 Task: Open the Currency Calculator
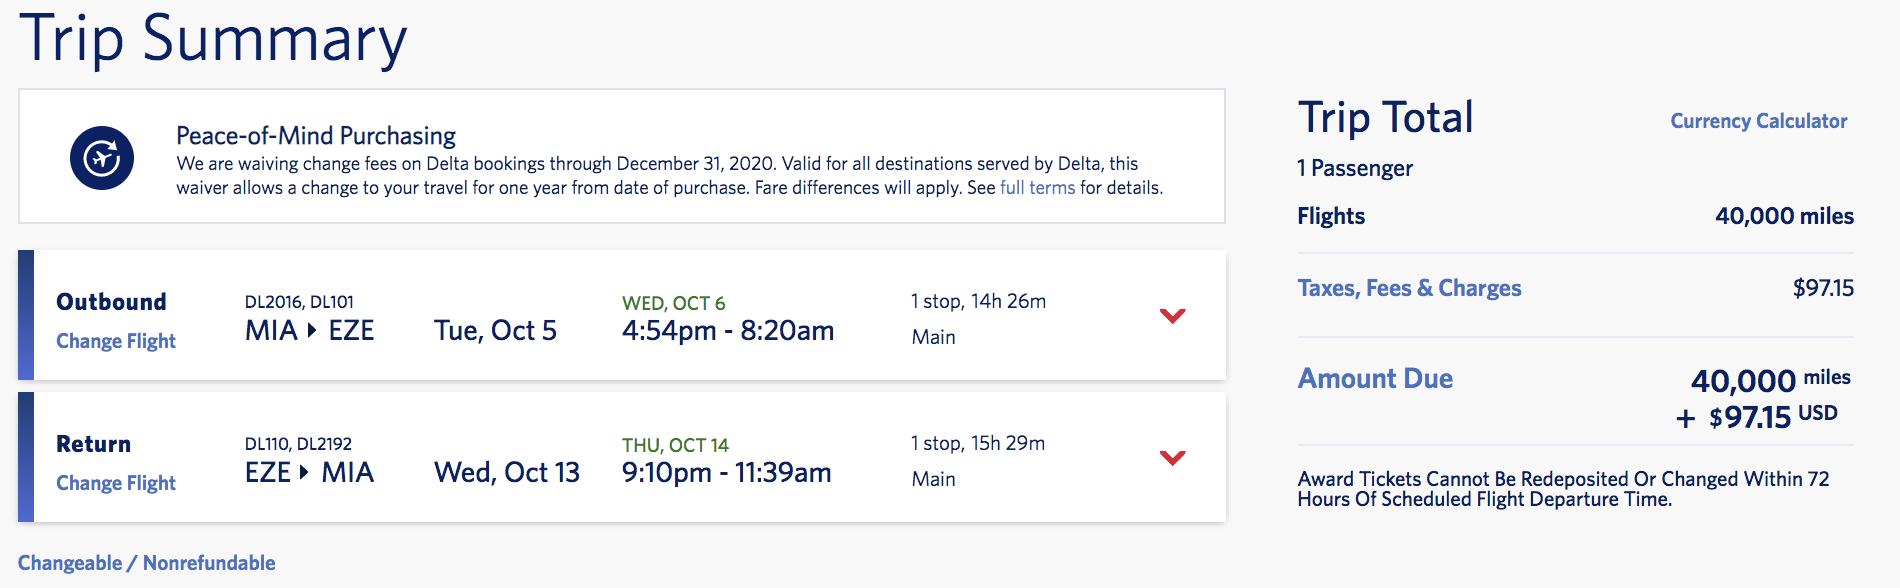(x=1758, y=121)
